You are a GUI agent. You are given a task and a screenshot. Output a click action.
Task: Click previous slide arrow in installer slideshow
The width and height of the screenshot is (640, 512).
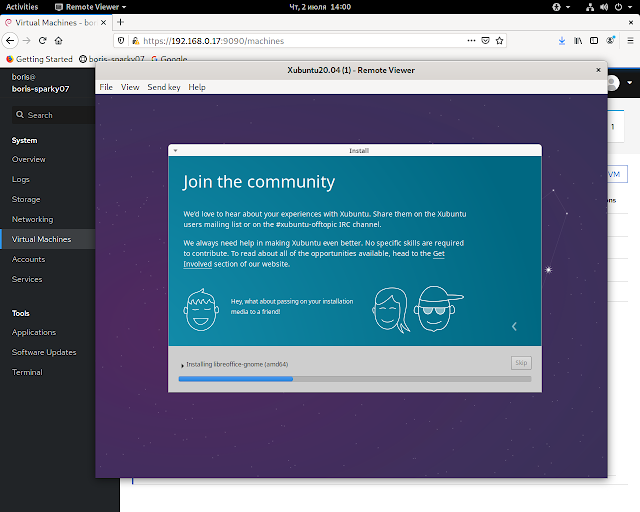coord(514,326)
